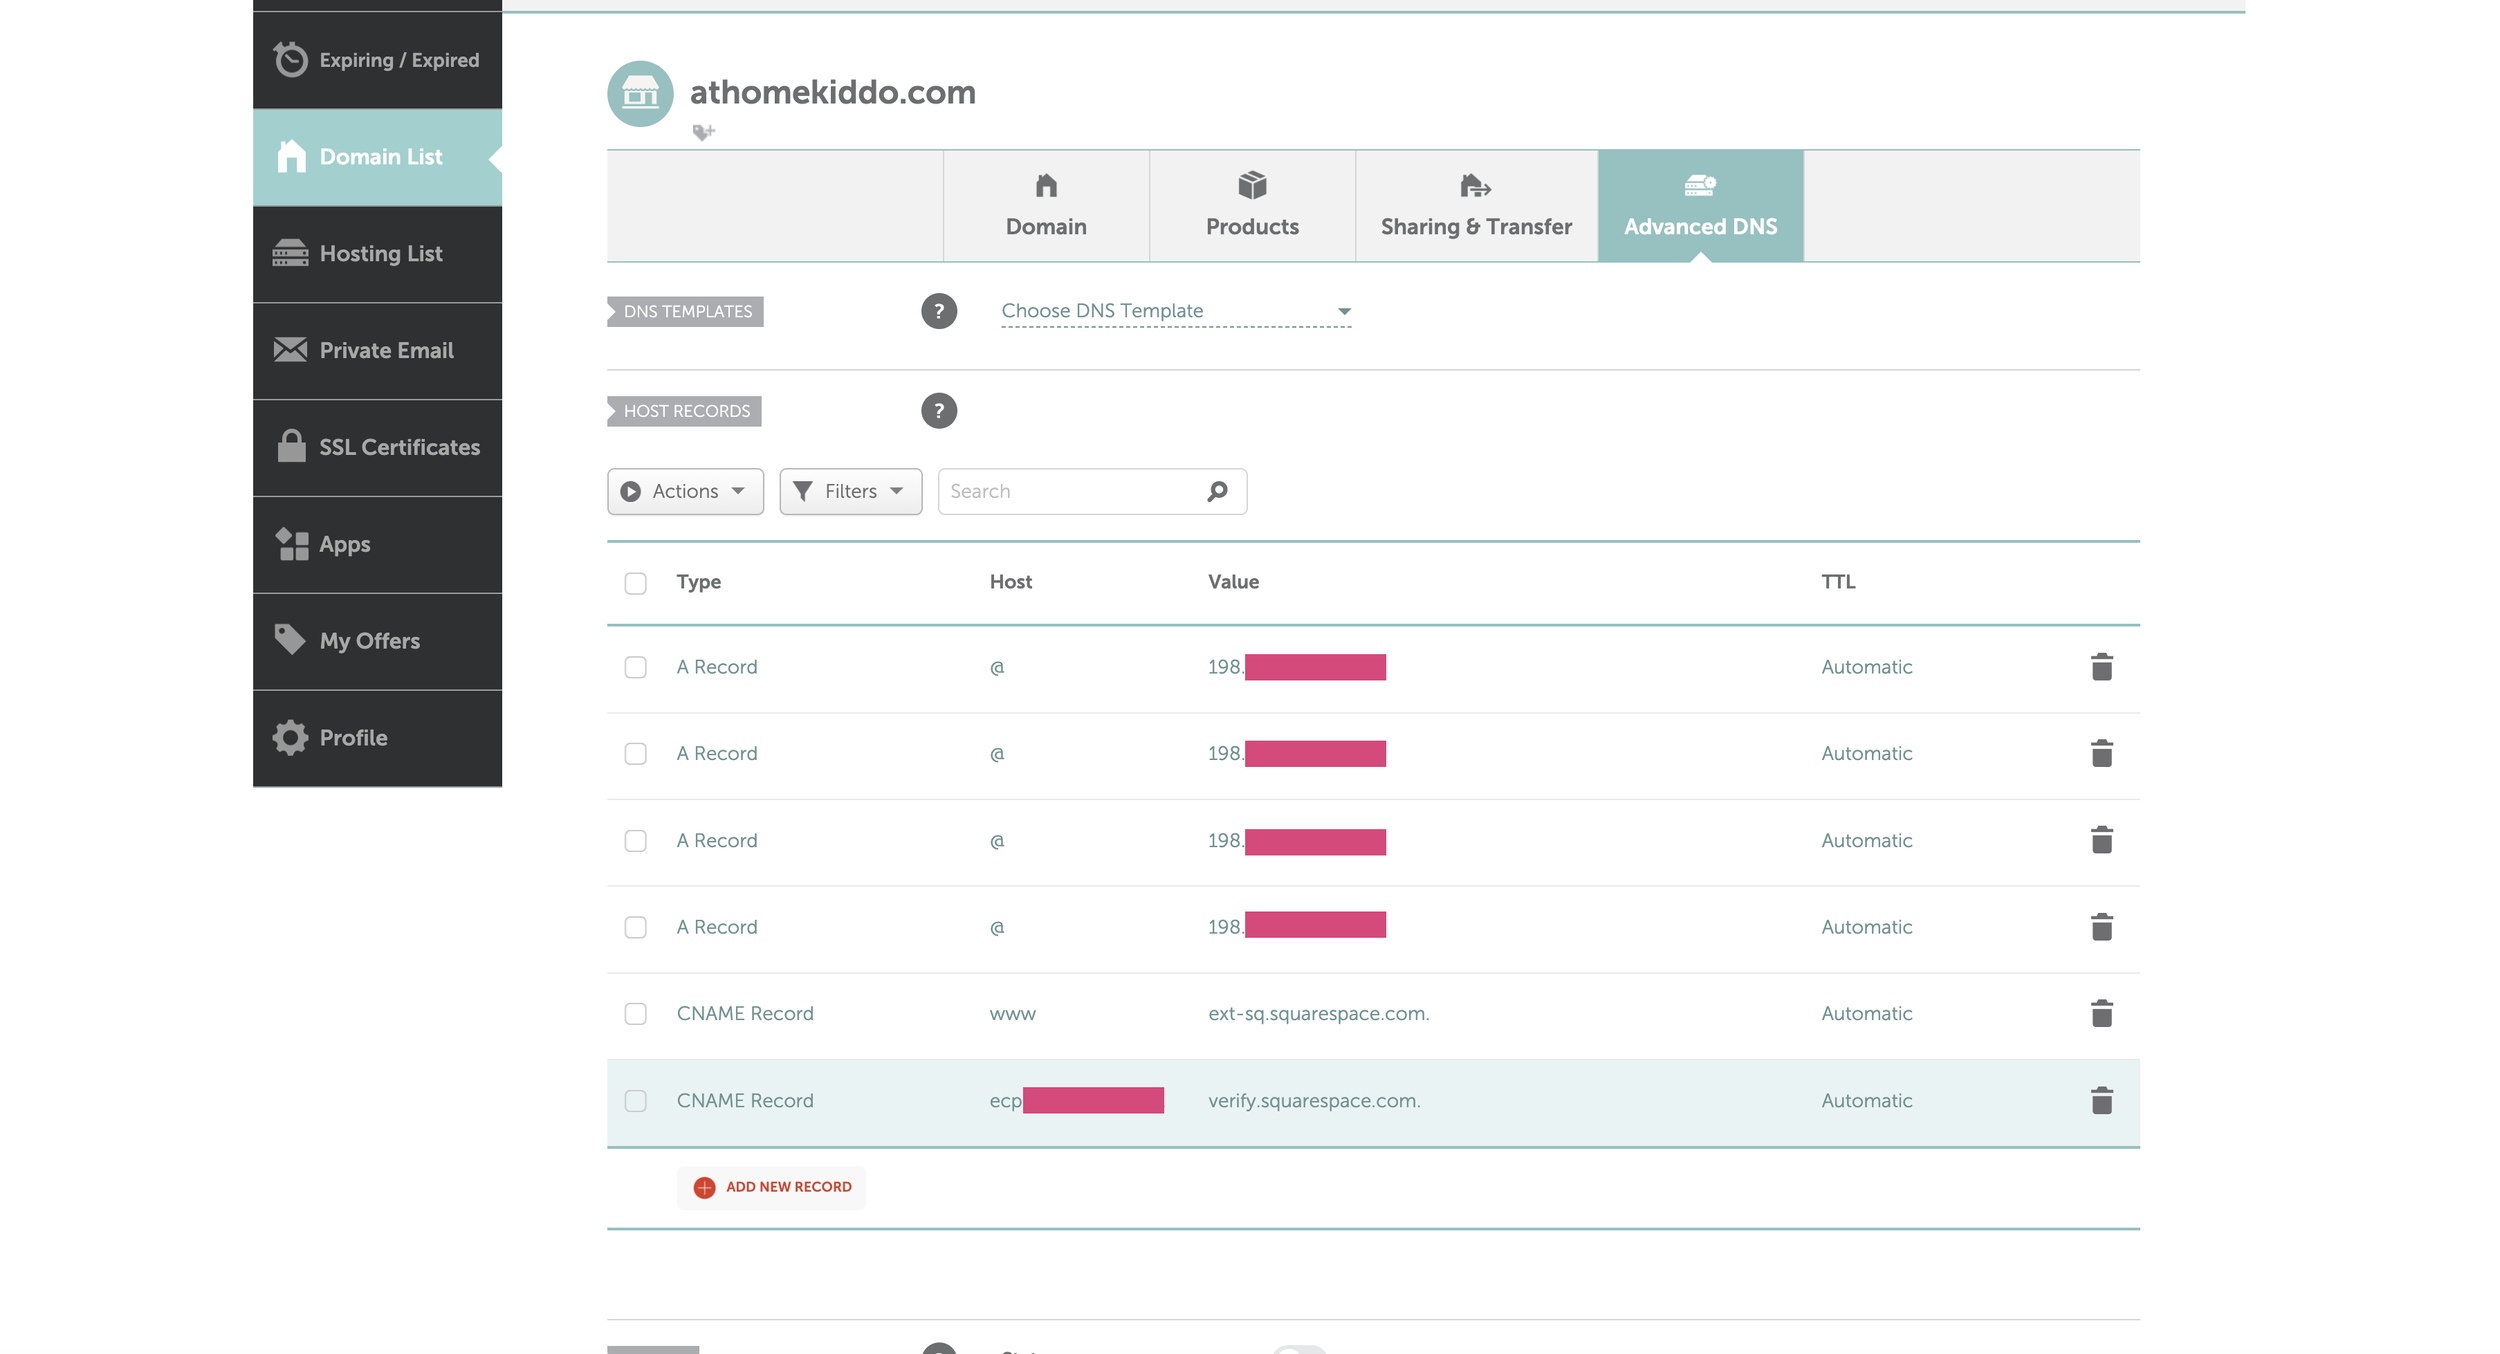Click the tag icon under domain name
Image resolution: width=2500 pixels, height=1354 pixels.
coord(703,132)
